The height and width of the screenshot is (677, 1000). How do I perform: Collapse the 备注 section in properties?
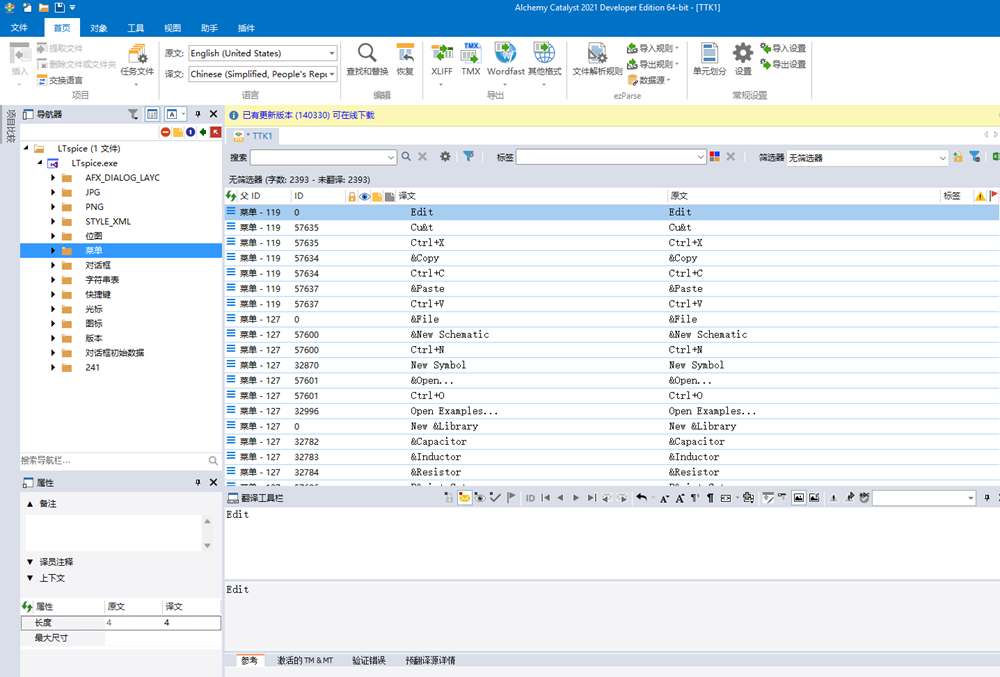tap(30, 504)
